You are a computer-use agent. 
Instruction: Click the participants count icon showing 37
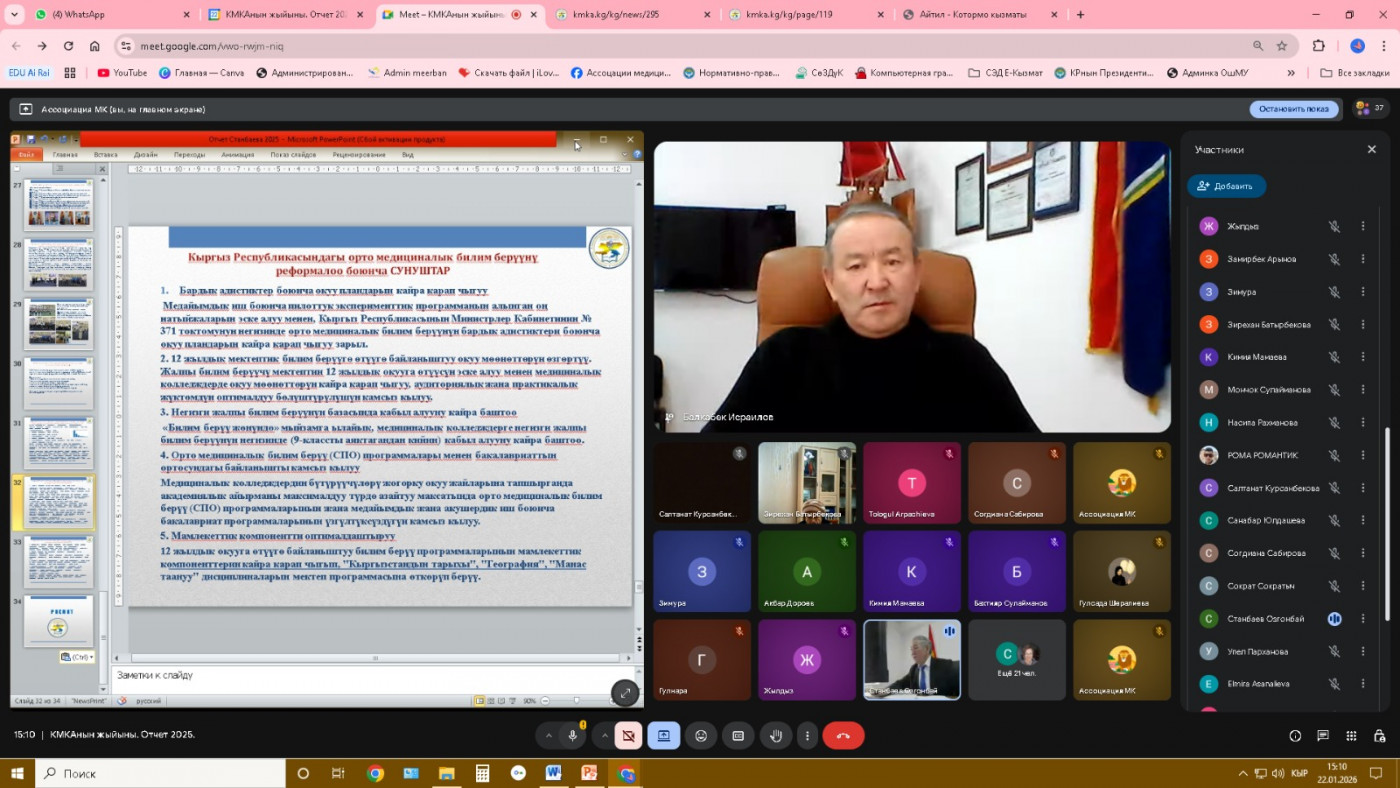[x=1368, y=109]
